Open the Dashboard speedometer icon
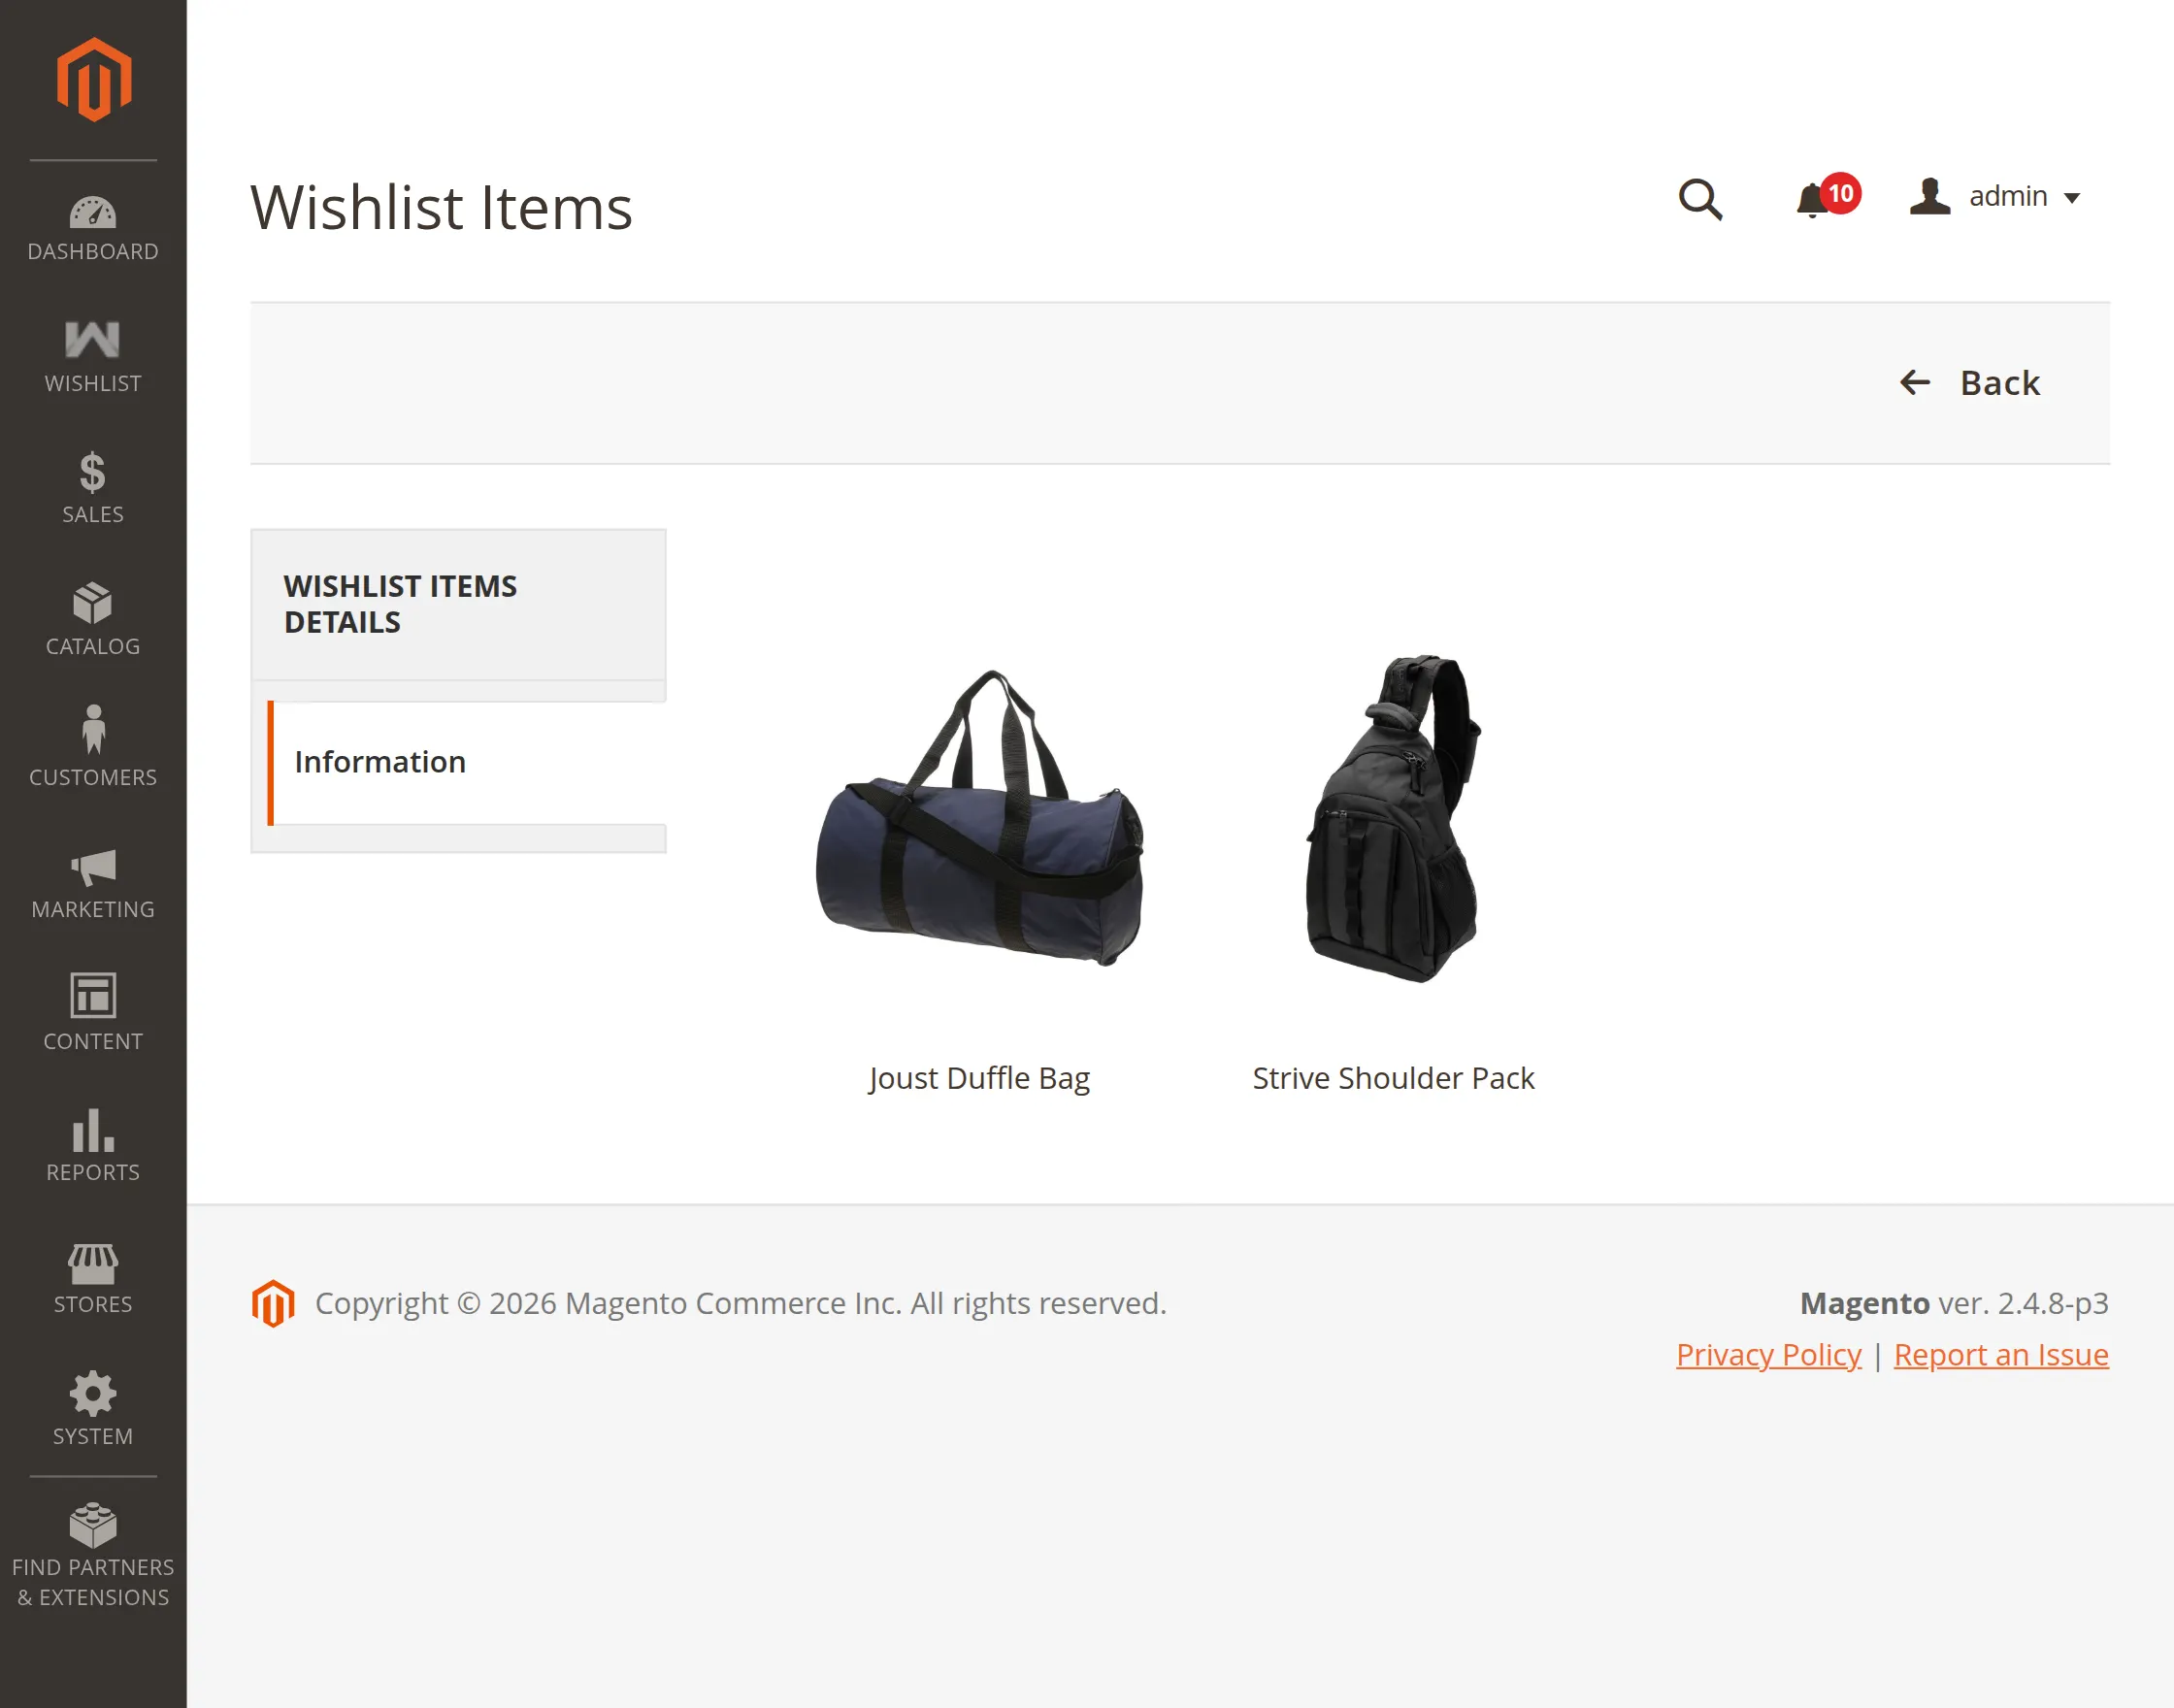2174x1708 pixels. [93, 213]
